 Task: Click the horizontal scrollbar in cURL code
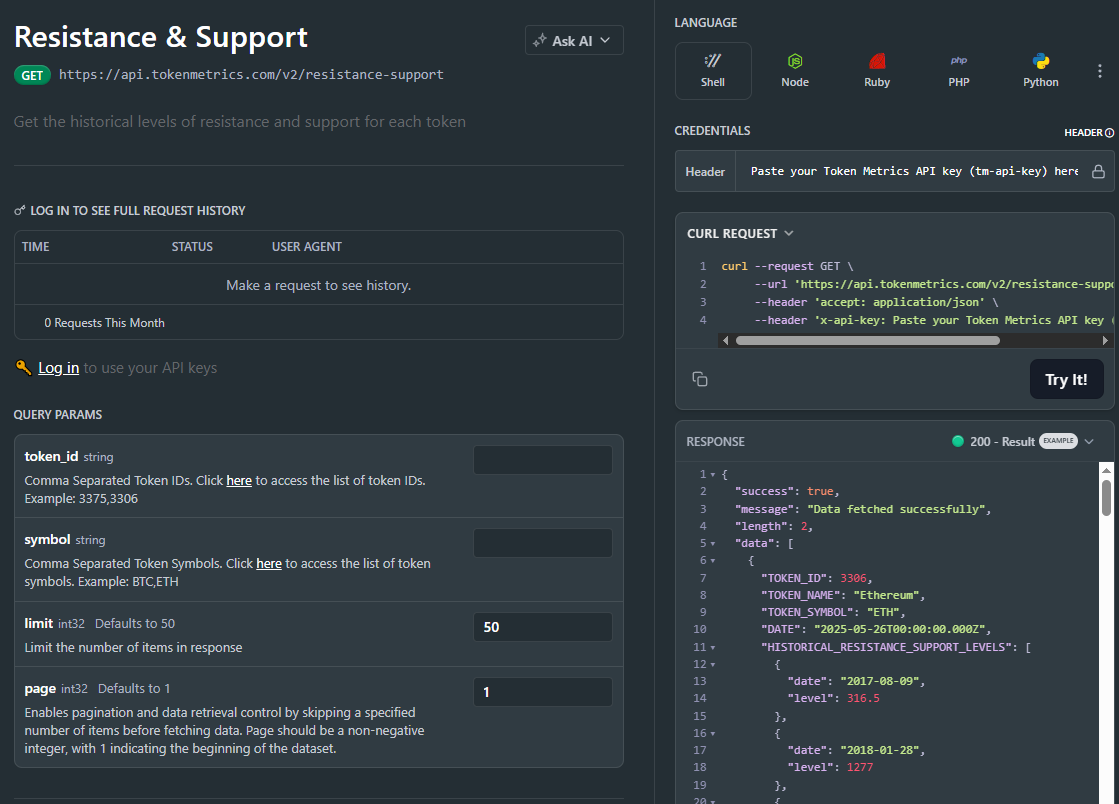(x=867, y=340)
